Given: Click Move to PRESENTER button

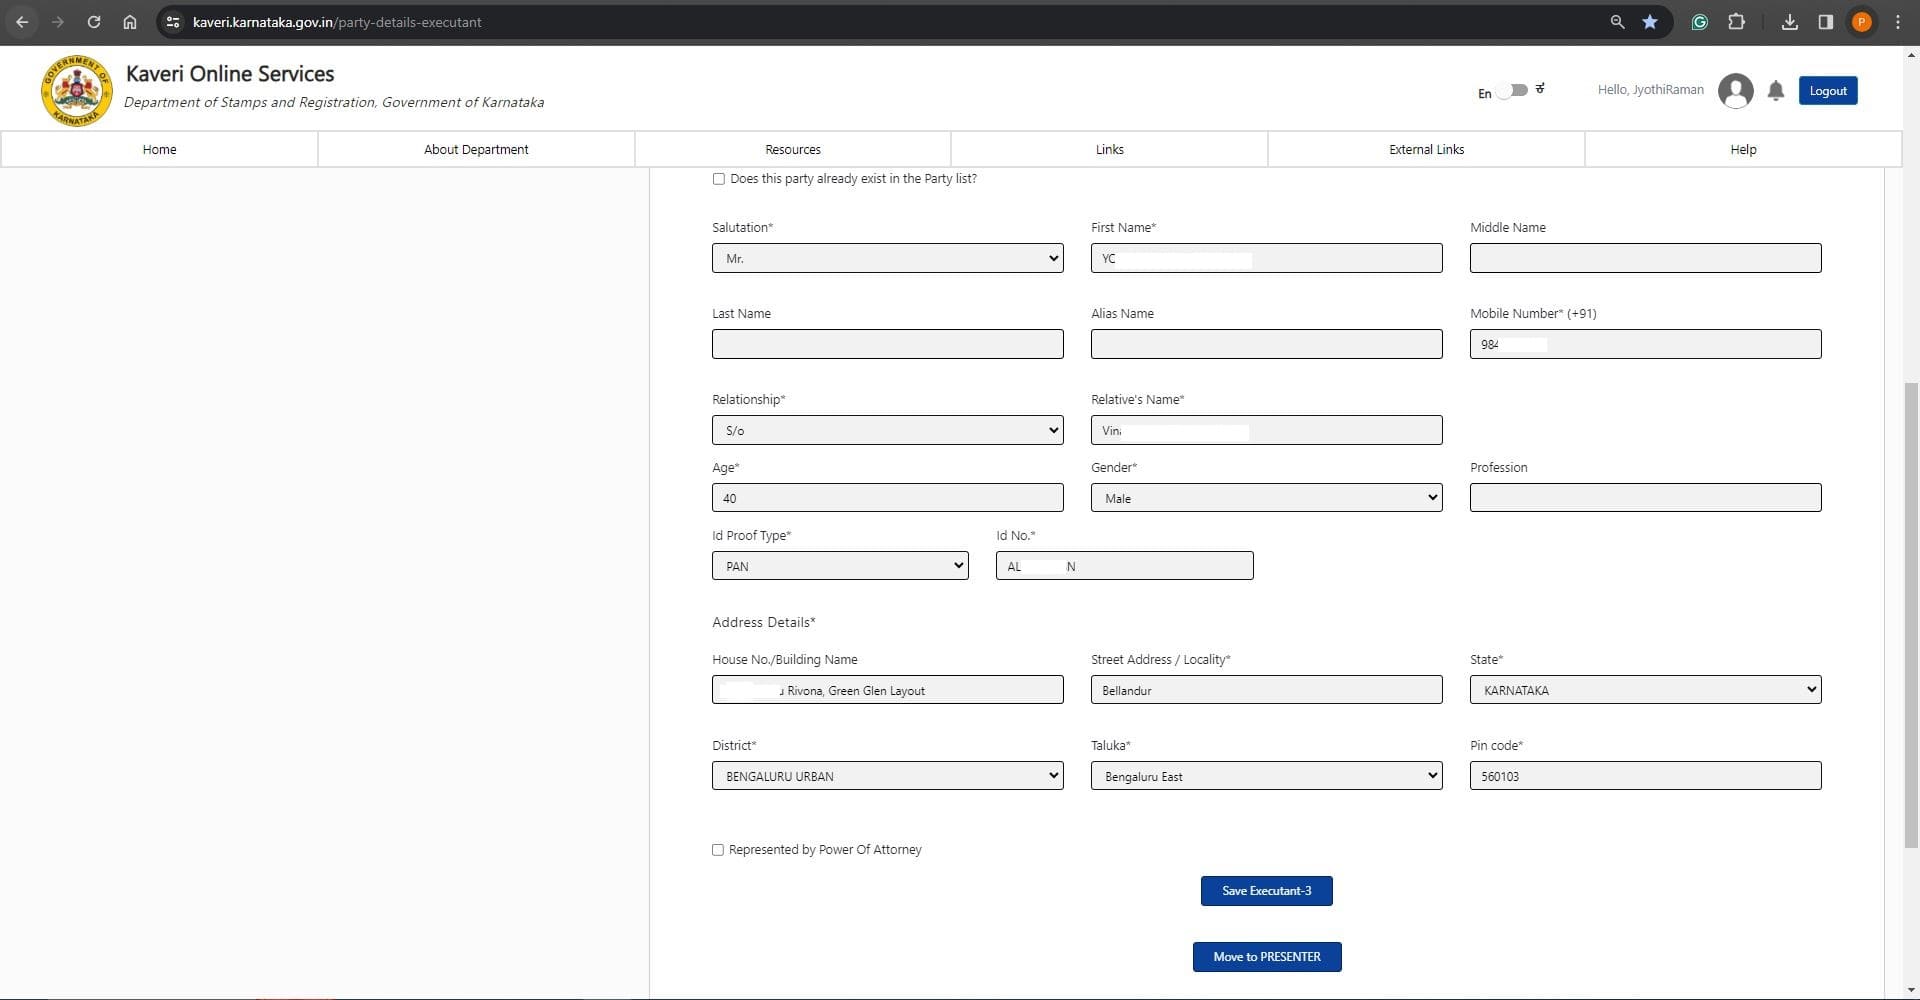Looking at the screenshot, I should [1266, 957].
